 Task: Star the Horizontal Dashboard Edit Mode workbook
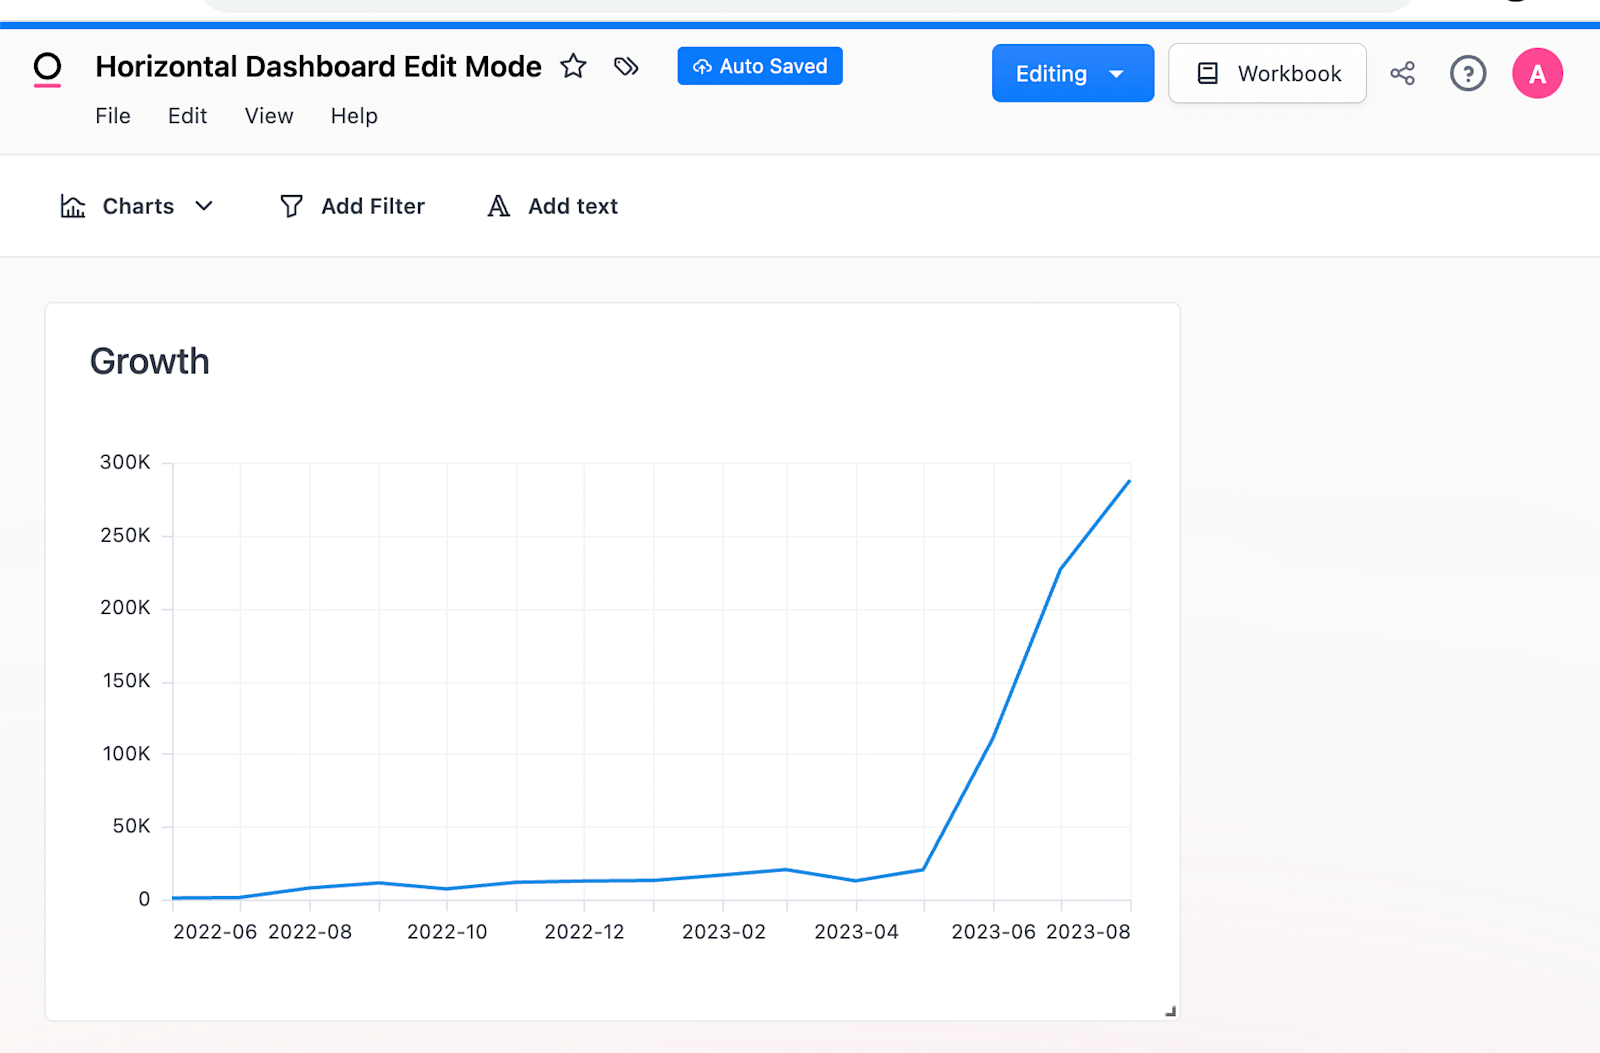(573, 66)
